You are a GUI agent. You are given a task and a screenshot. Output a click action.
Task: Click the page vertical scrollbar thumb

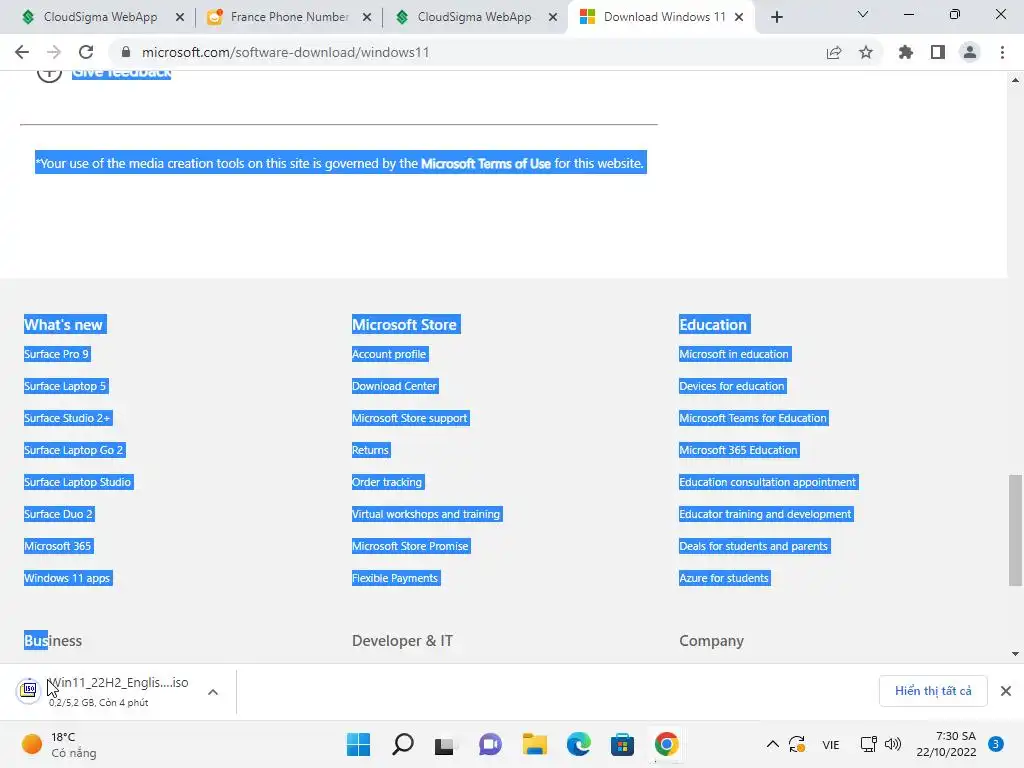coord(1015,530)
